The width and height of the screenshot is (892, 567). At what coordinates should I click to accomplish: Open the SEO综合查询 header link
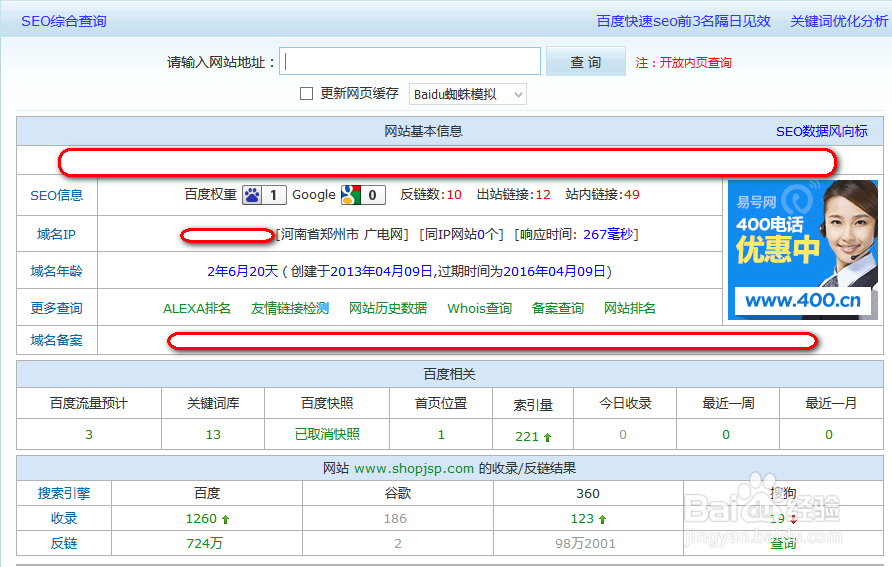pyautogui.click(x=64, y=21)
